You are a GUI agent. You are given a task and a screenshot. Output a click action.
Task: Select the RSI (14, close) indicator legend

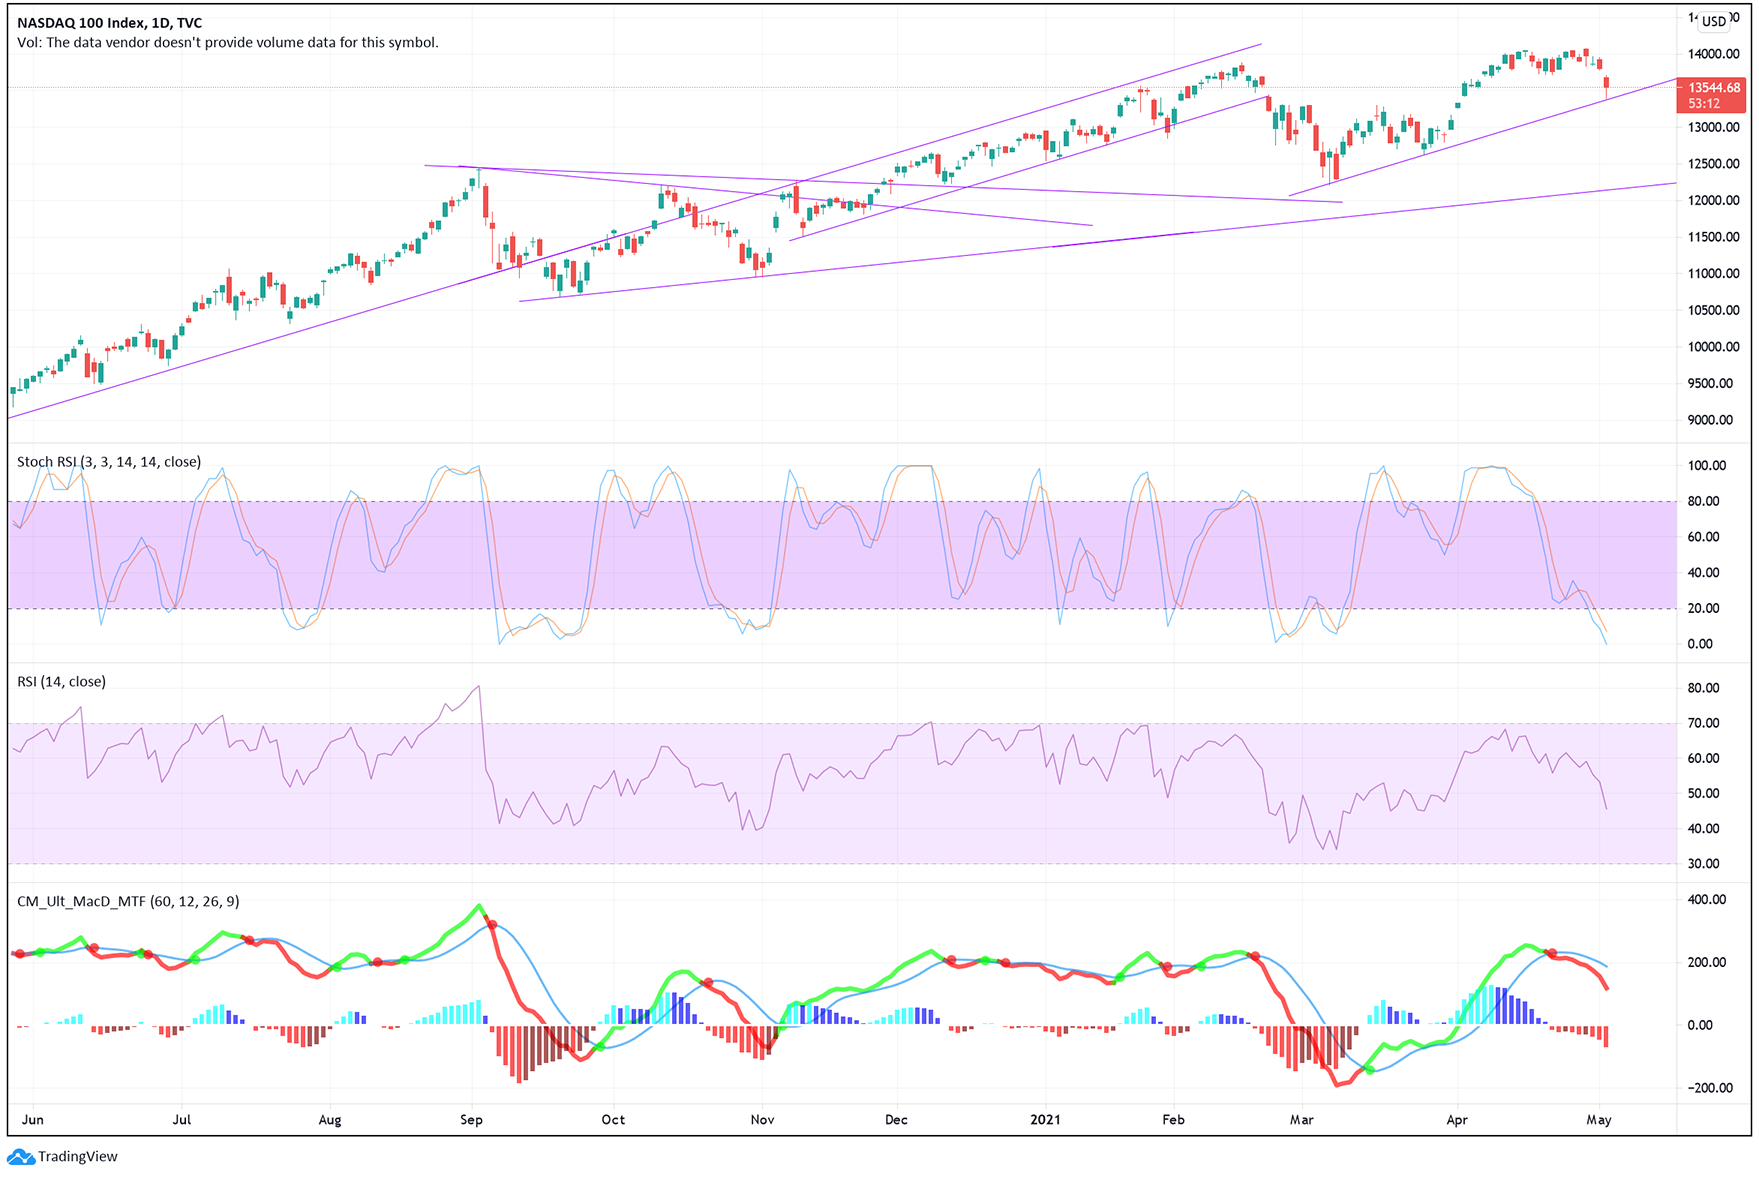[61, 682]
